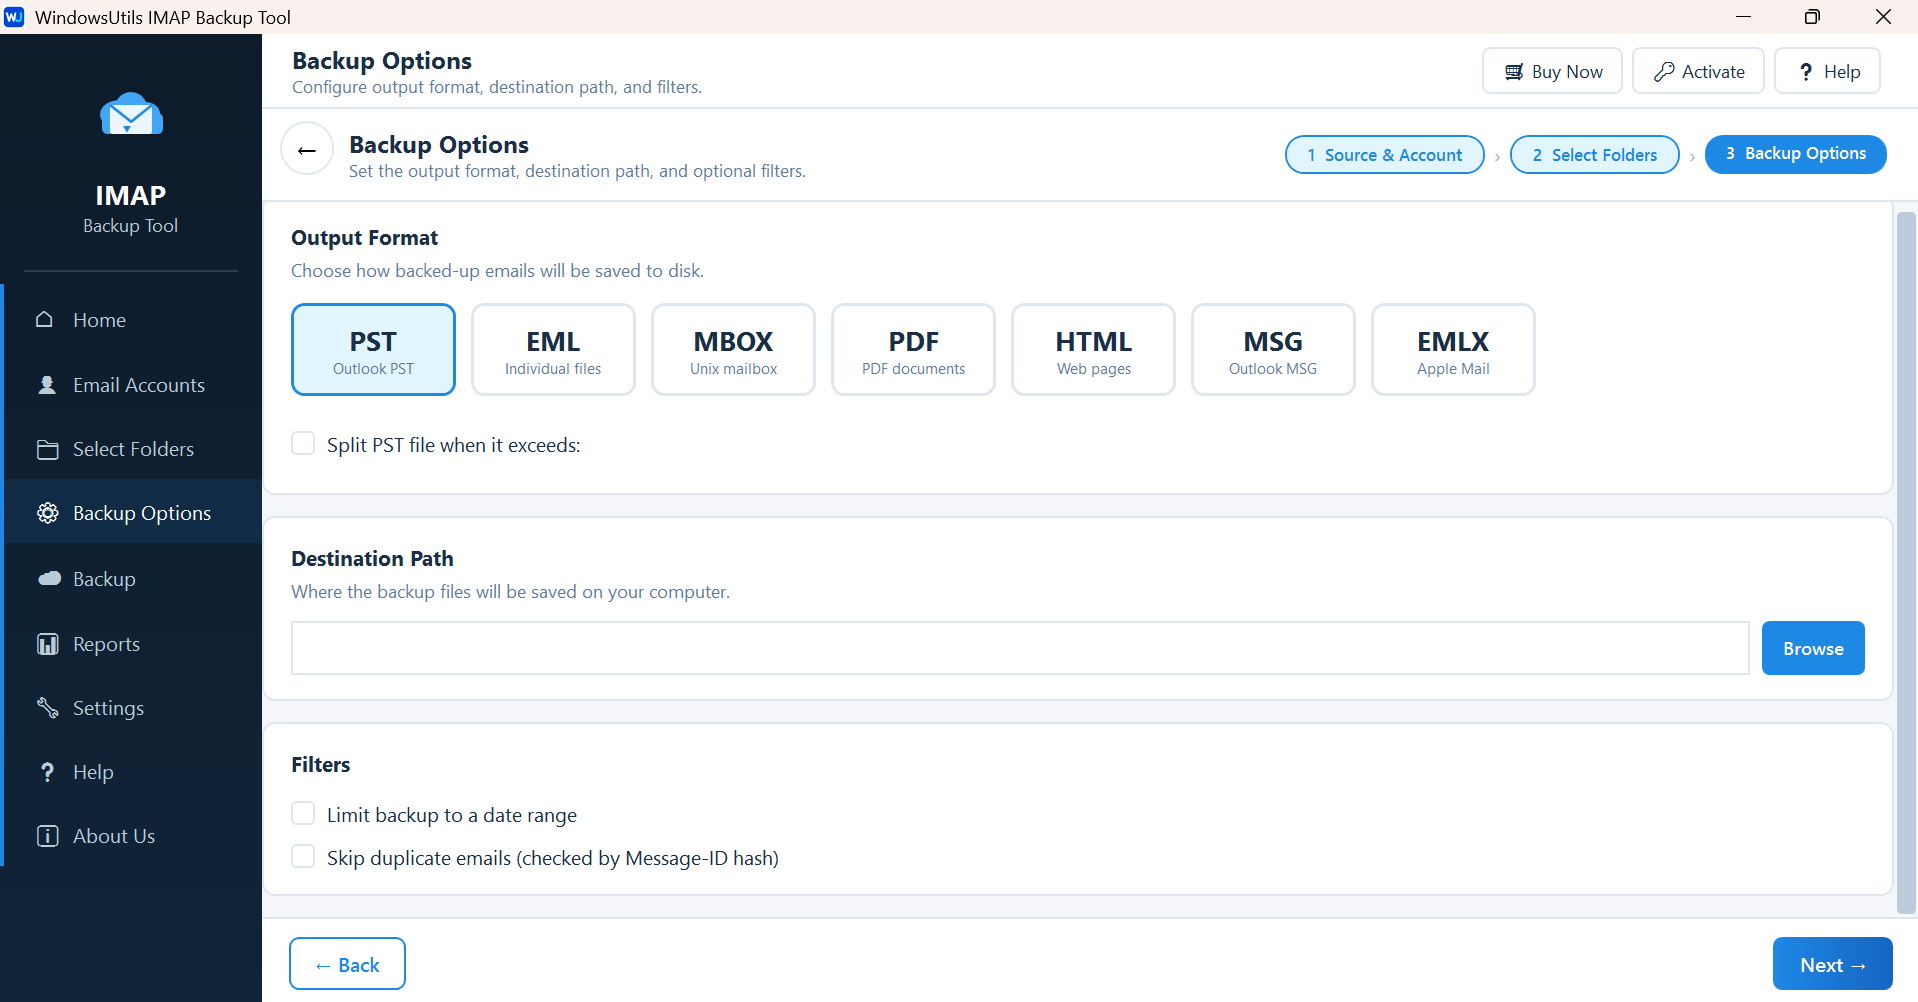Click the vertical scrollbar
This screenshot has width=1918, height=1002.
coord(1906,563)
